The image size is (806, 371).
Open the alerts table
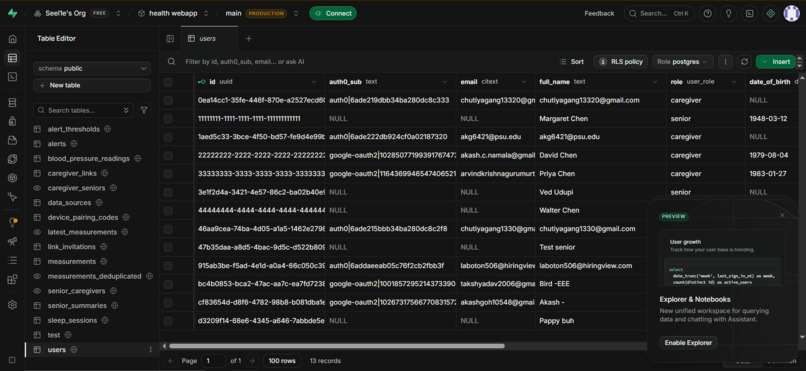[57, 144]
